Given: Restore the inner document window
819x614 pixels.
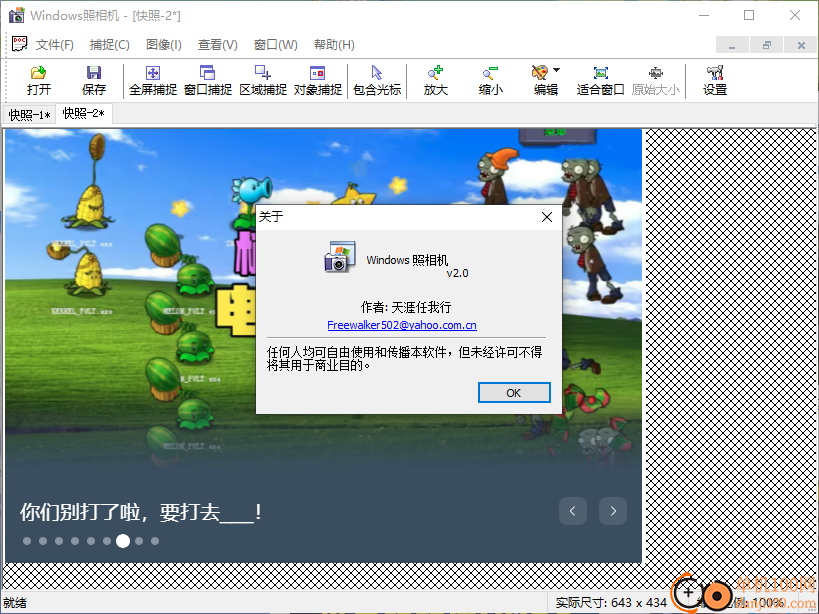Looking at the screenshot, I should point(766,45).
